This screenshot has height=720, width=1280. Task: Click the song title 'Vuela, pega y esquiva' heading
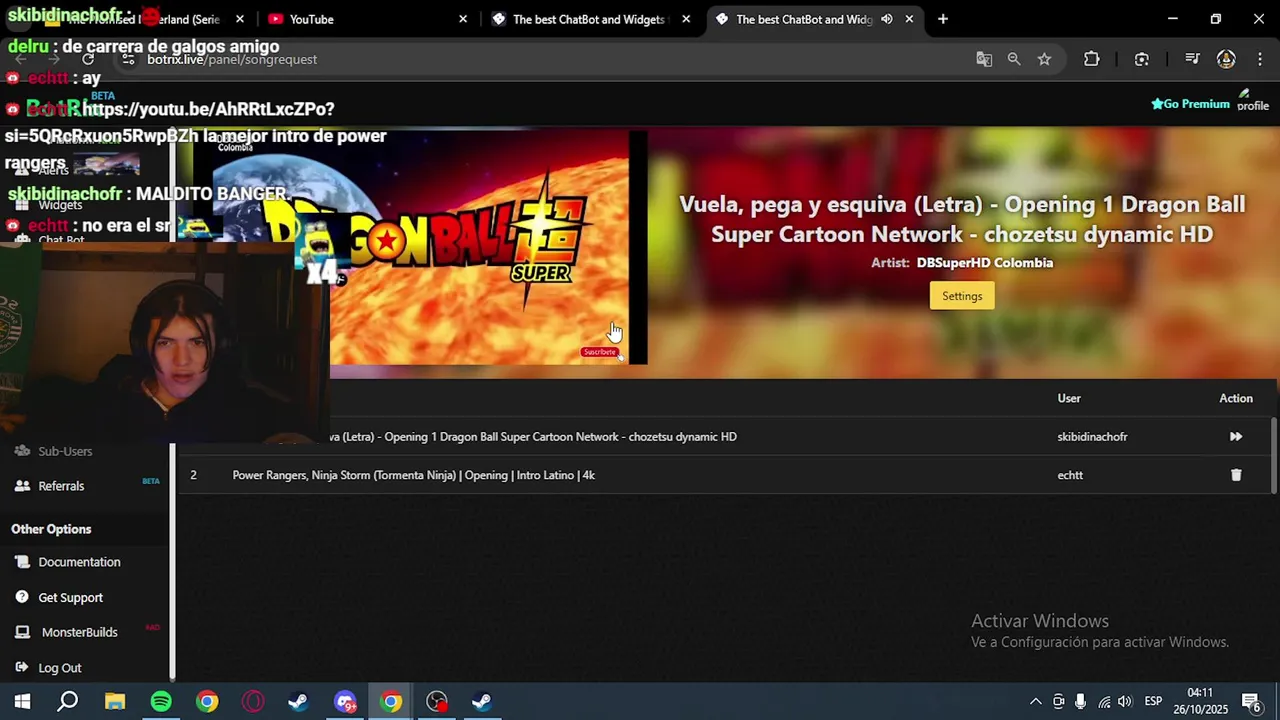pos(962,219)
